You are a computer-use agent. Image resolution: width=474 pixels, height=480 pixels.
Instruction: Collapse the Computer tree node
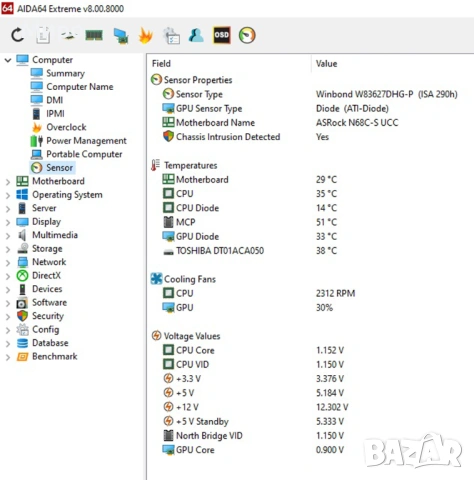[8, 60]
